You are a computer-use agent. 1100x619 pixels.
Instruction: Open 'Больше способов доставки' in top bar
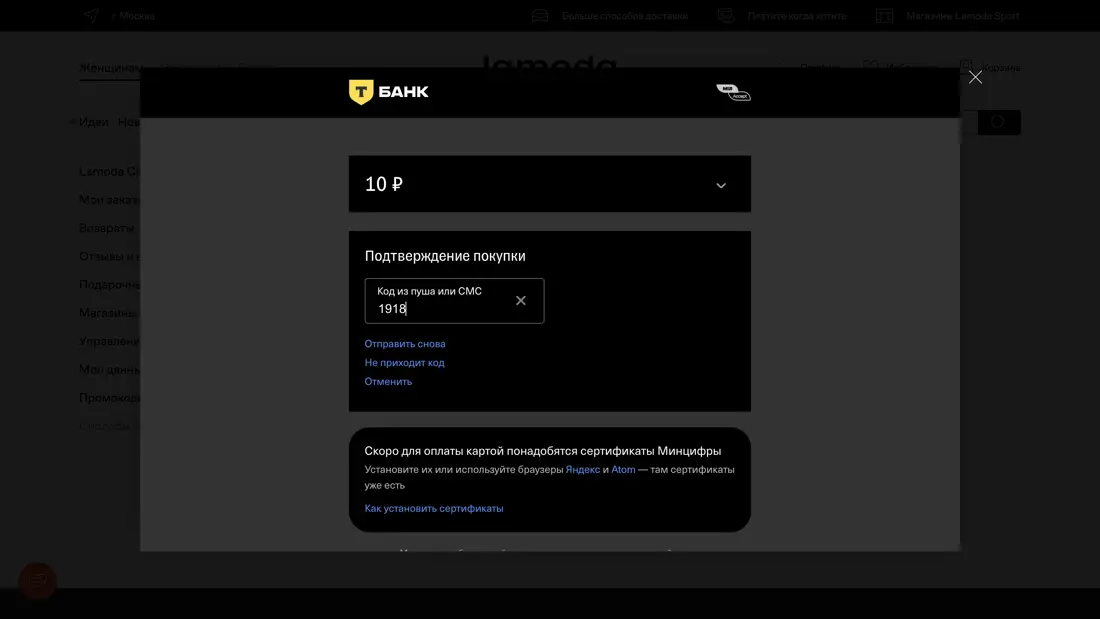pos(624,15)
